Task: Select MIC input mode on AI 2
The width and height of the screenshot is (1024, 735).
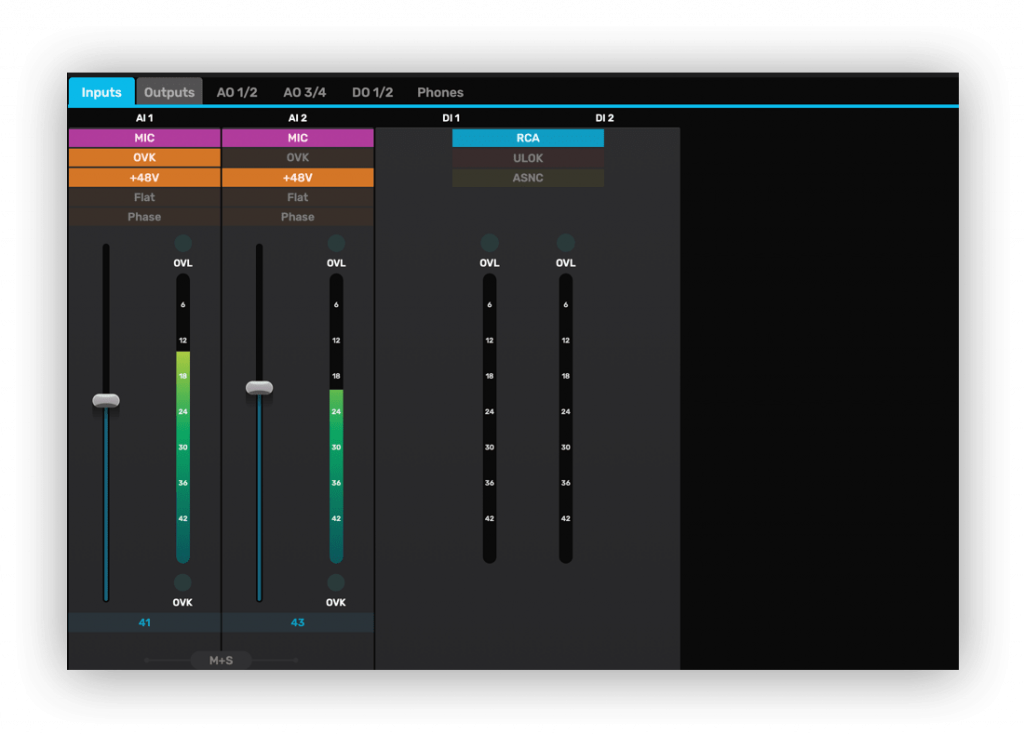Action: click(x=297, y=137)
